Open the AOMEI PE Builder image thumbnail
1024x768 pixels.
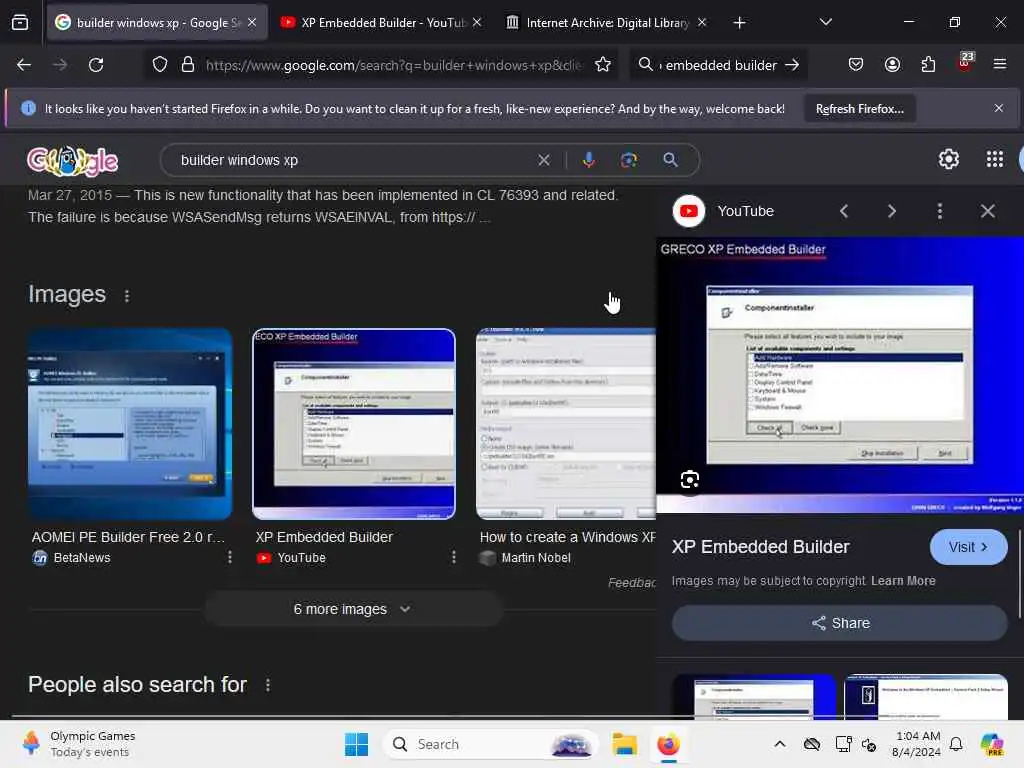130,424
